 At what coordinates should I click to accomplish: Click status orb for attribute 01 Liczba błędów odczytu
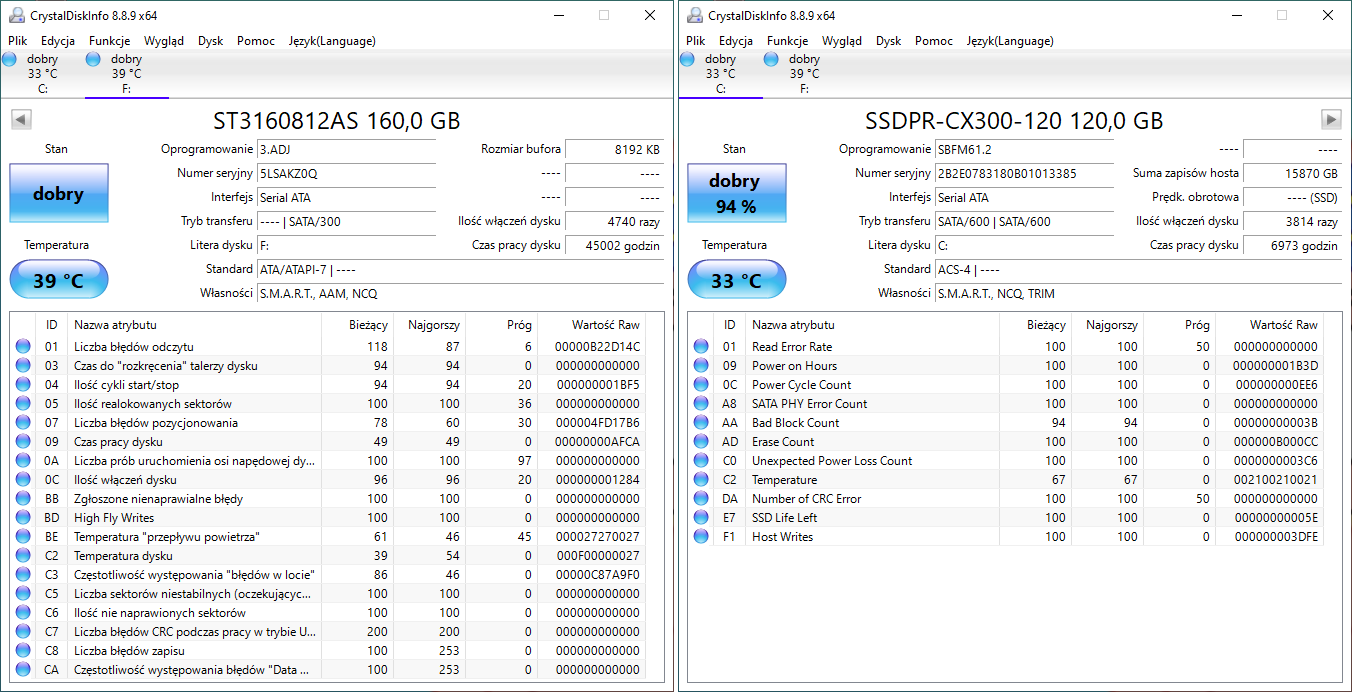click(23, 347)
